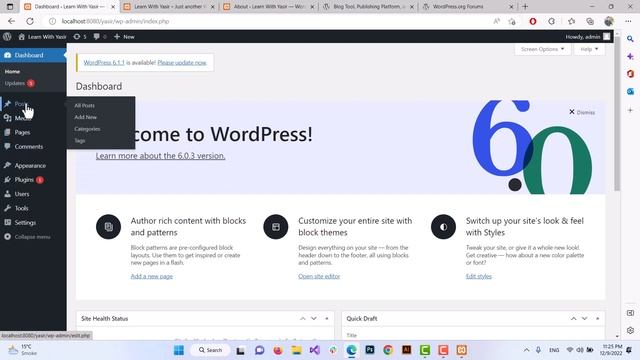Open the Tools menu in sidebar
Image resolution: width=640 pixels, height=360 pixels.
21,208
